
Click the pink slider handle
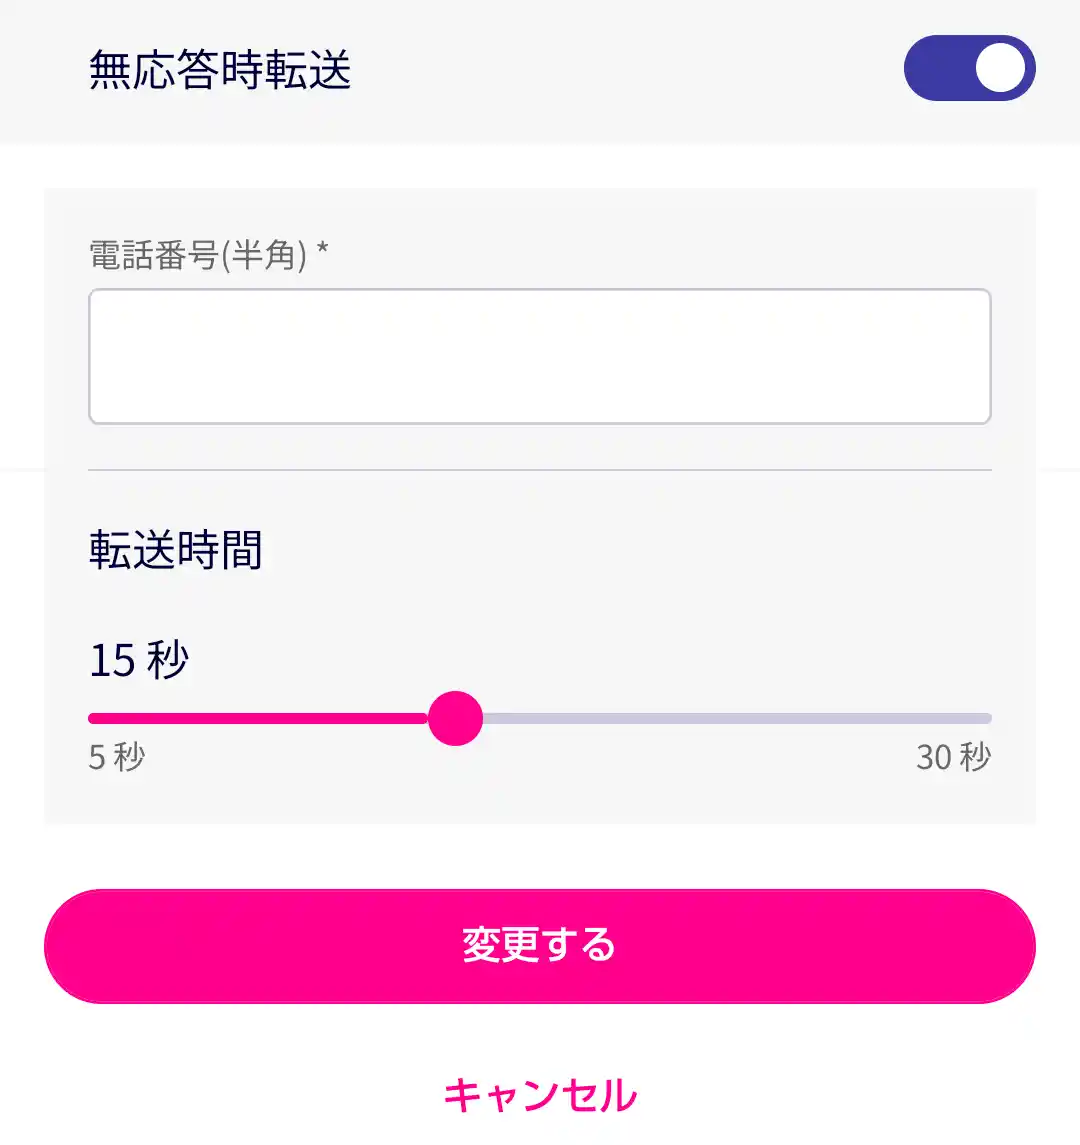click(x=455, y=718)
